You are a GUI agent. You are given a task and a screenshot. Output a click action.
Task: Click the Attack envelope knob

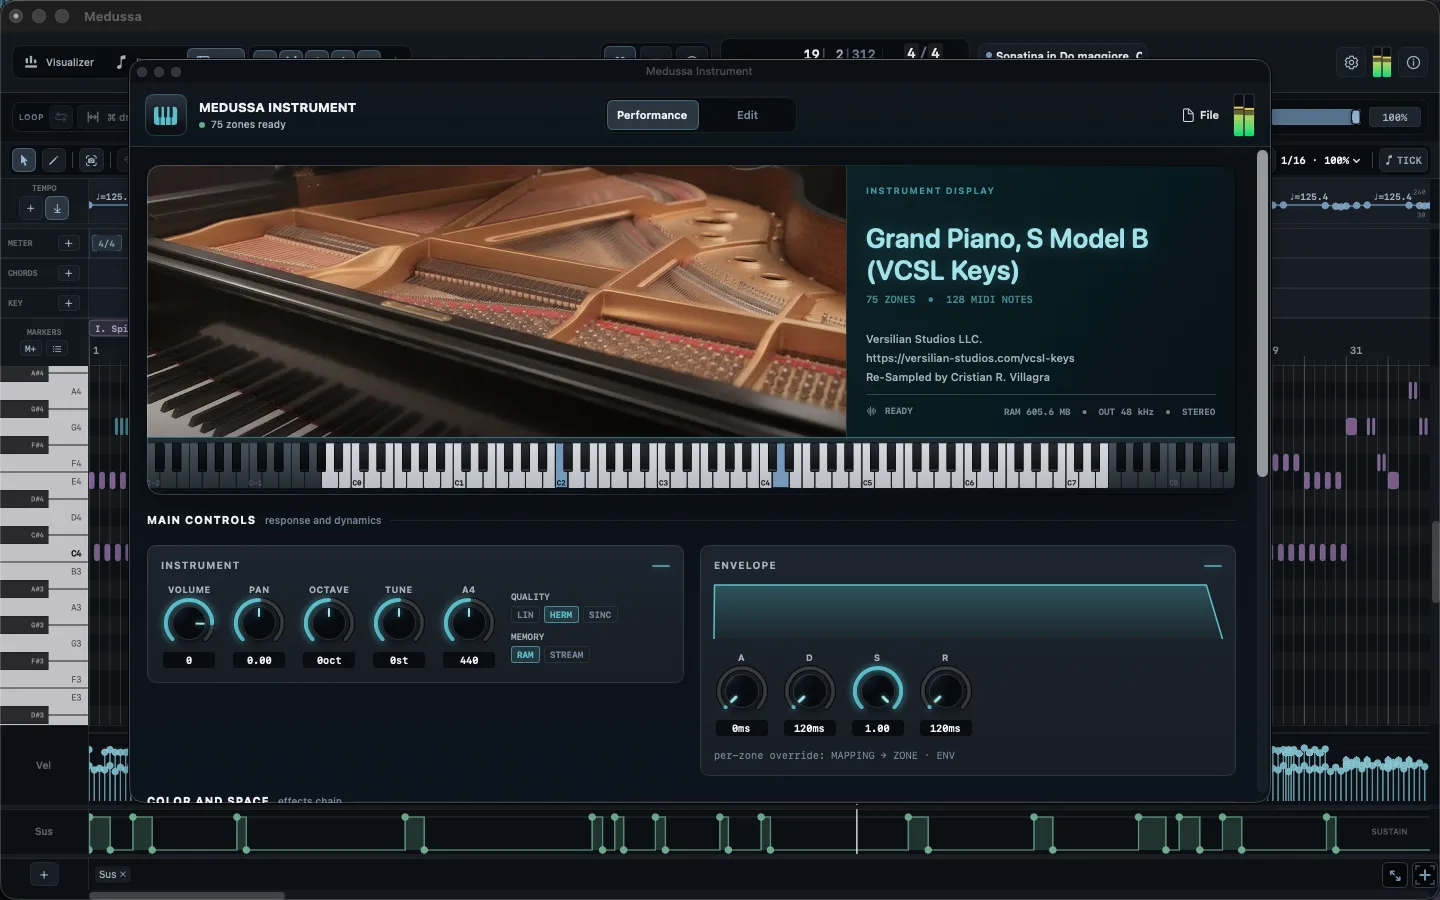point(741,691)
